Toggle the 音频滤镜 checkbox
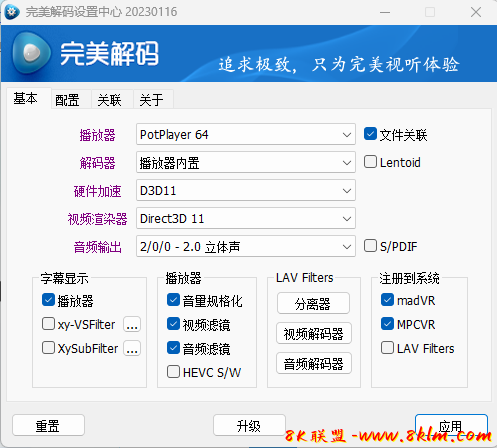Viewport: 497px width, 448px height. coord(173,348)
